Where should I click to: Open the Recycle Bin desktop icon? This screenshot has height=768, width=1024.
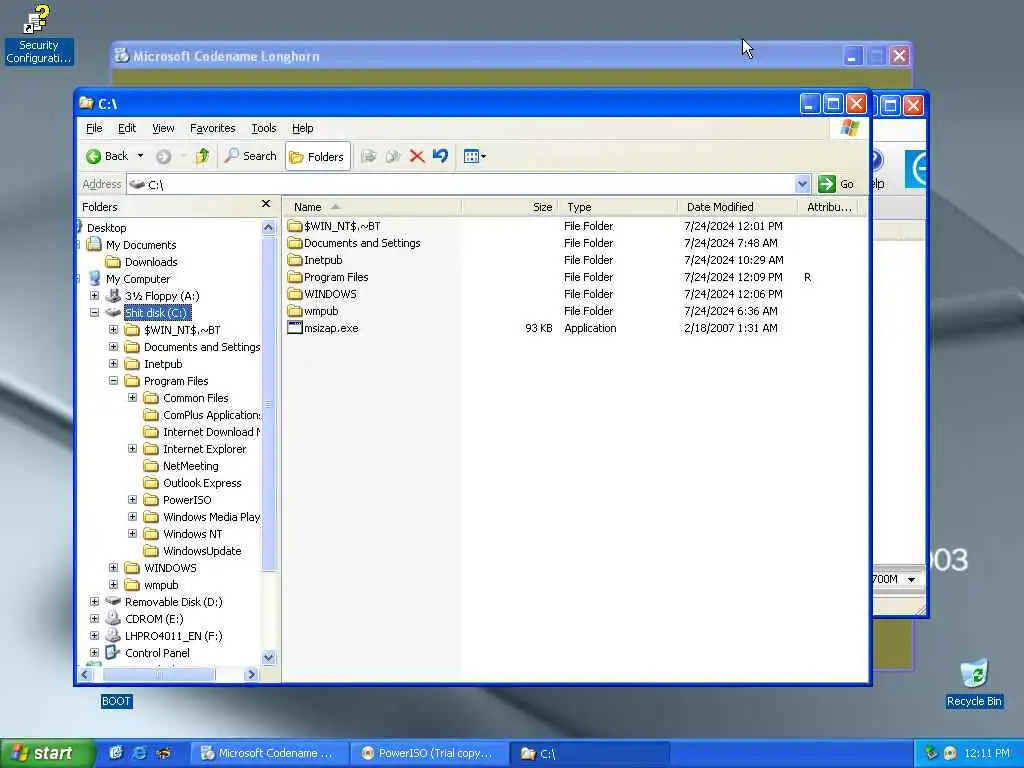click(974, 683)
